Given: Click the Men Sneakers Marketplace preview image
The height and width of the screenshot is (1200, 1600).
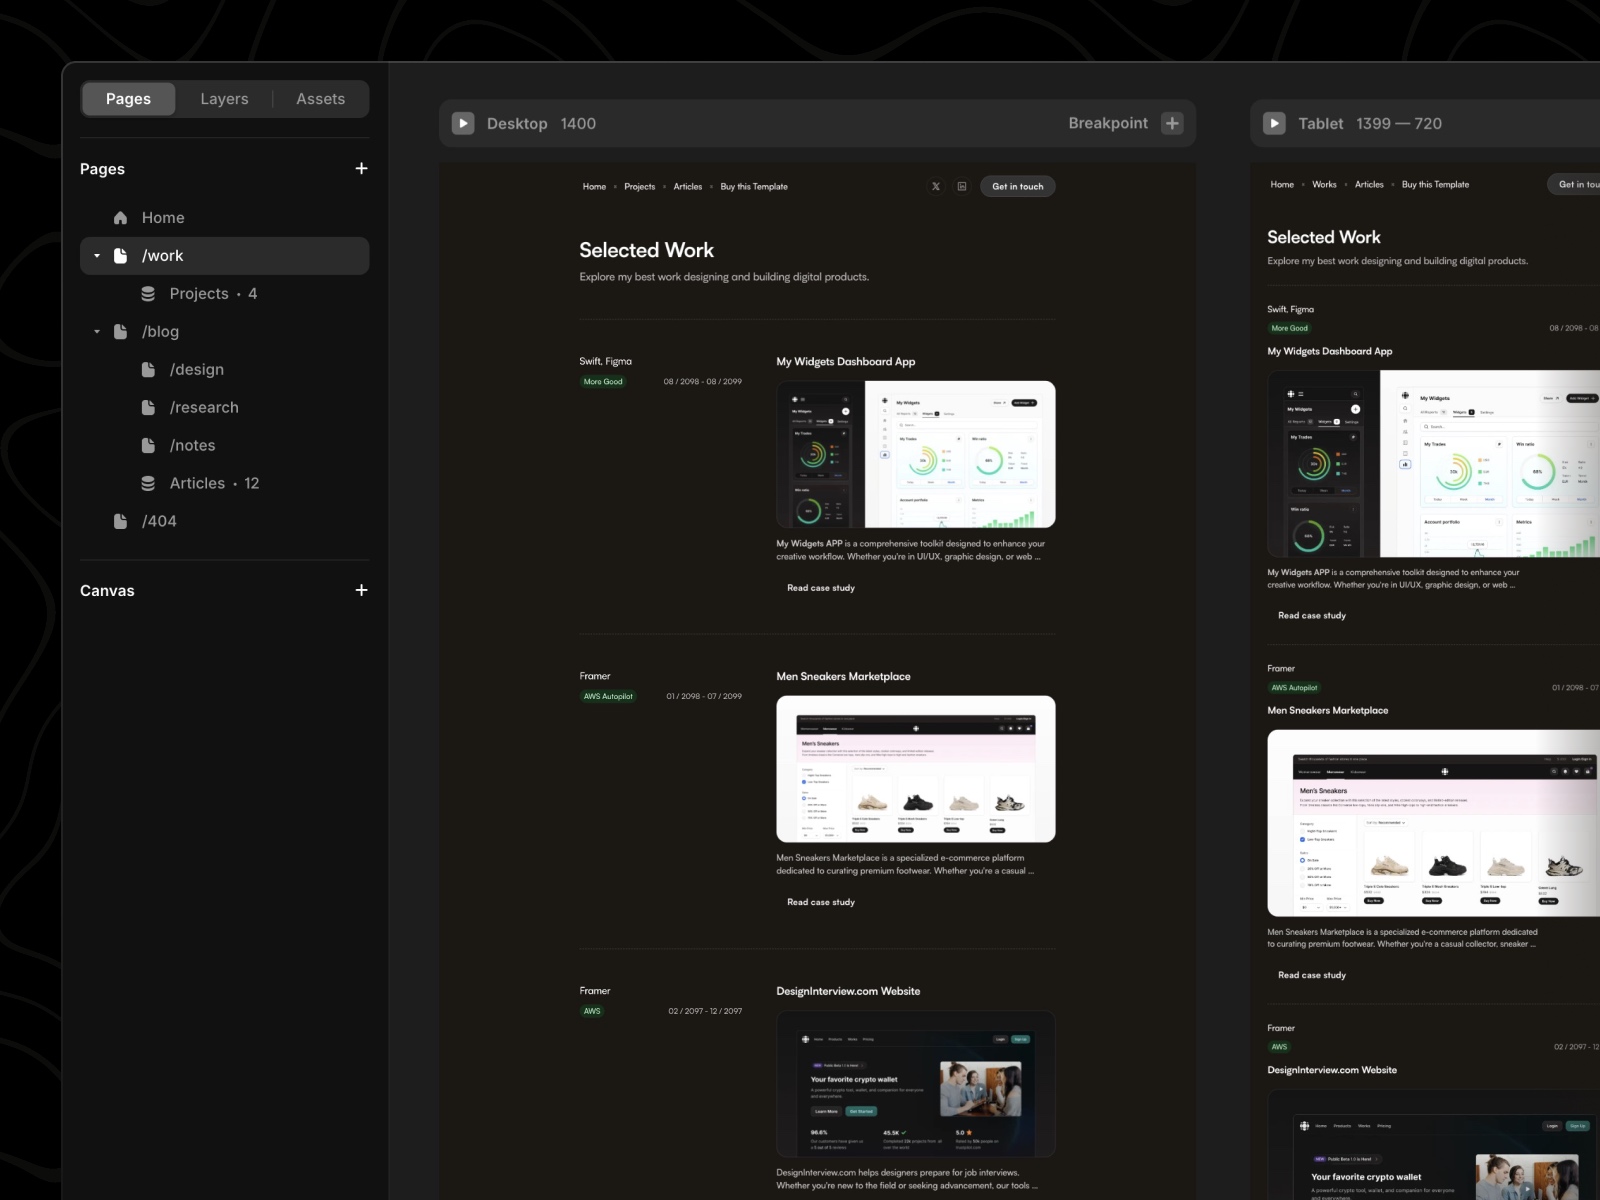Looking at the screenshot, I should [915, 768].
